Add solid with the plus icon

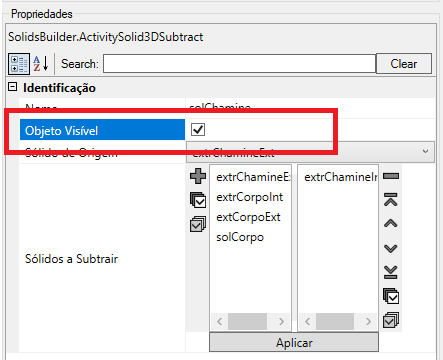click(198, 176)
